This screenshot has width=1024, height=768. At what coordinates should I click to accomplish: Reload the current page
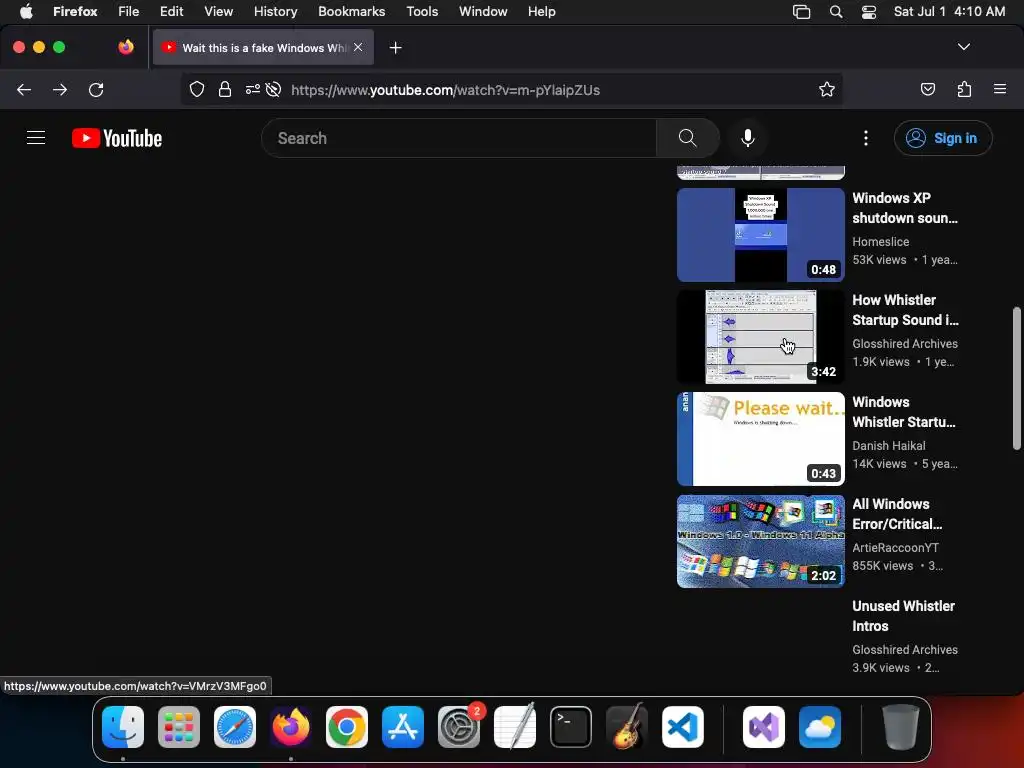[96, 89]
